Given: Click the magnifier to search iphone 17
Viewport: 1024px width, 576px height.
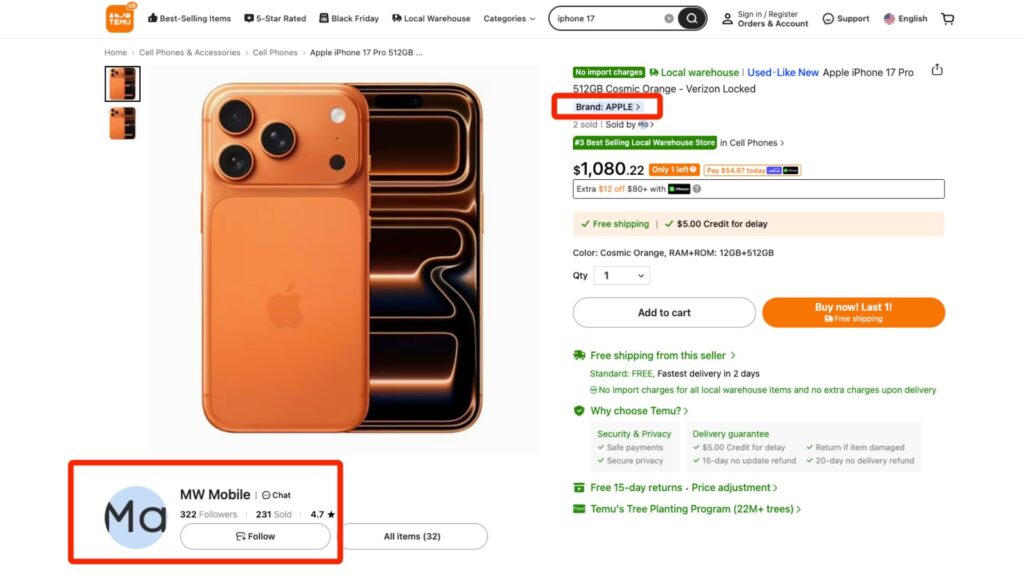Looking at the screenshot, I should [x=691, y=18].
